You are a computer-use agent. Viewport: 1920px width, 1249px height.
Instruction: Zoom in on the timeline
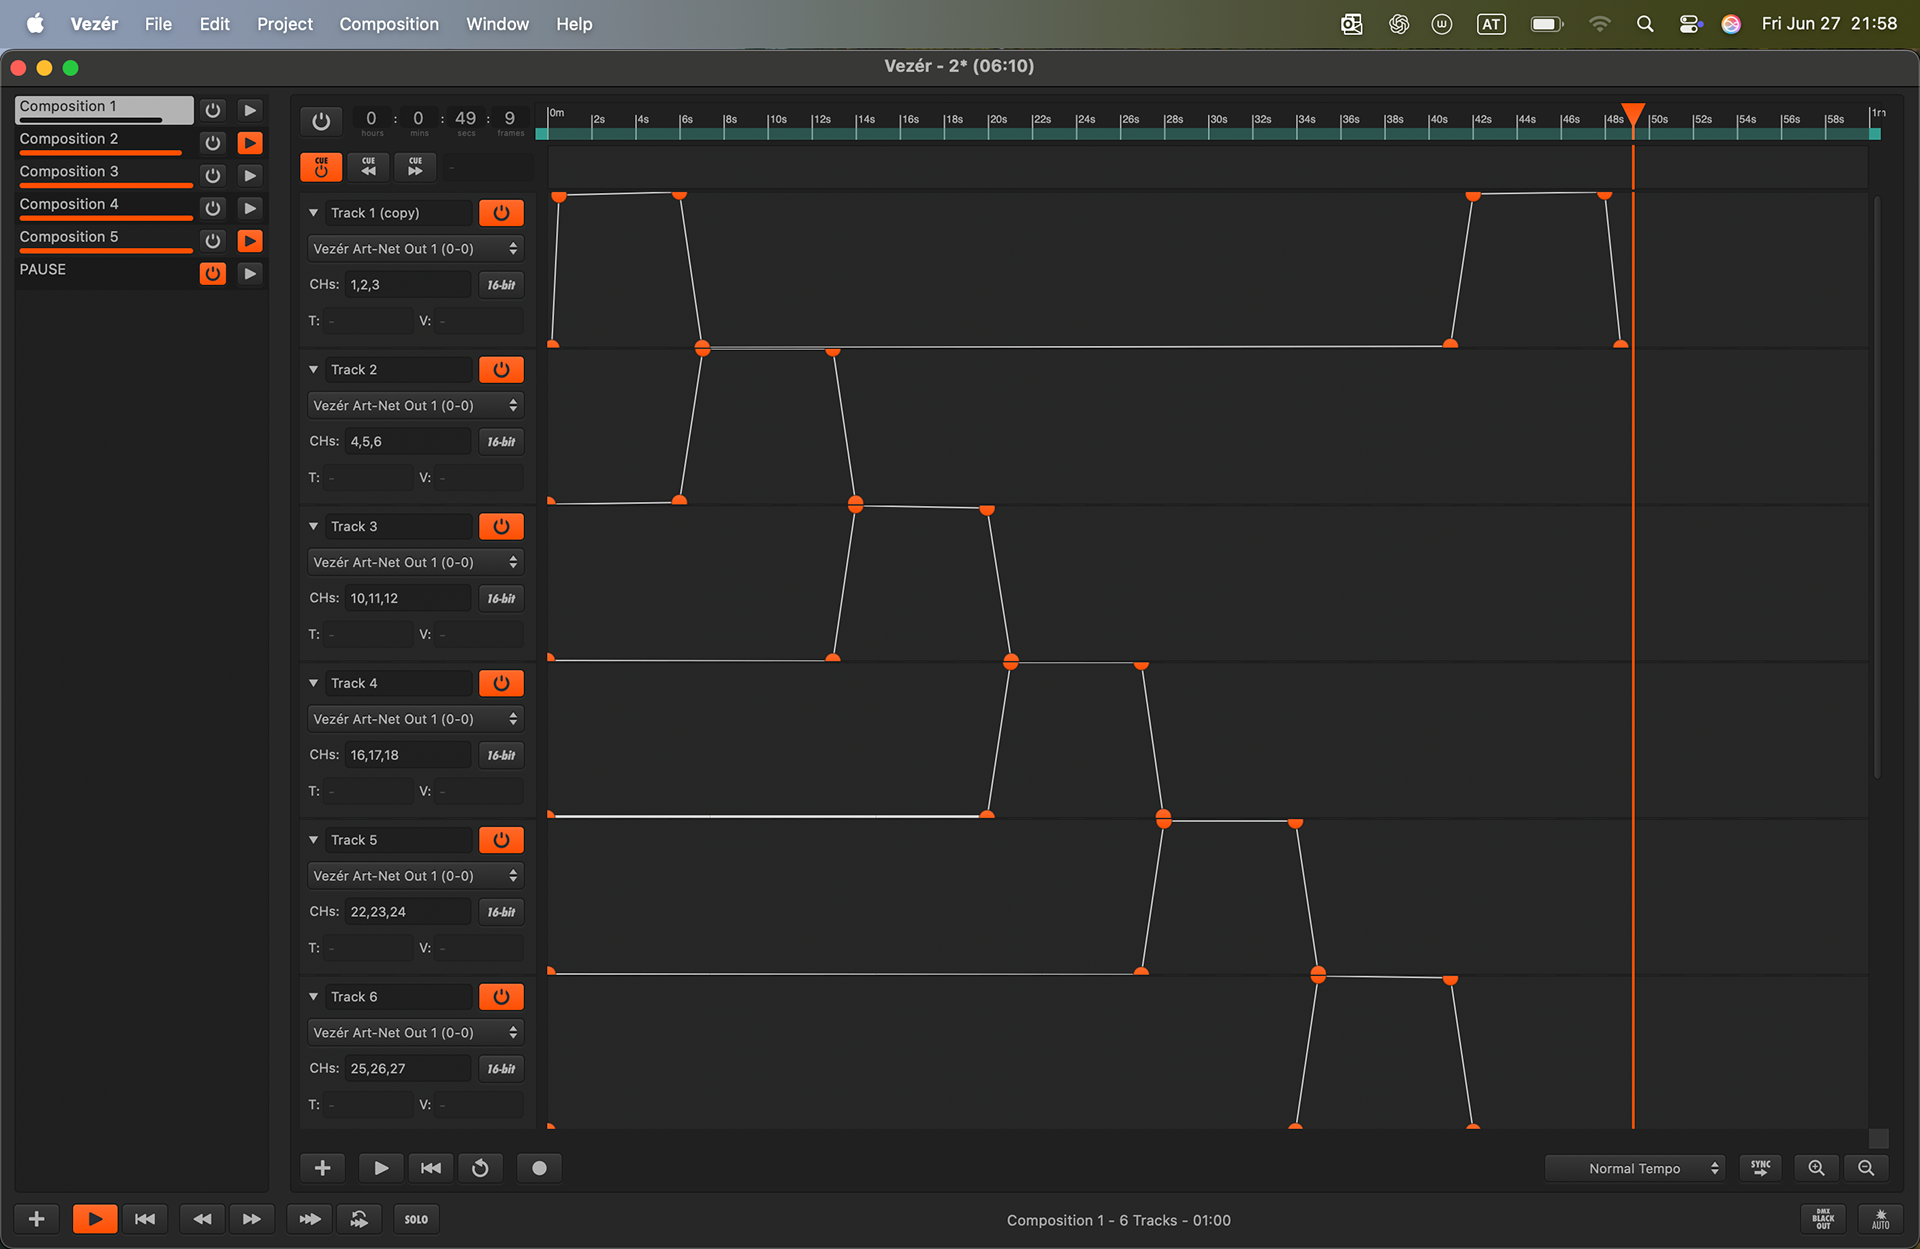(x=1816, y=1168)
